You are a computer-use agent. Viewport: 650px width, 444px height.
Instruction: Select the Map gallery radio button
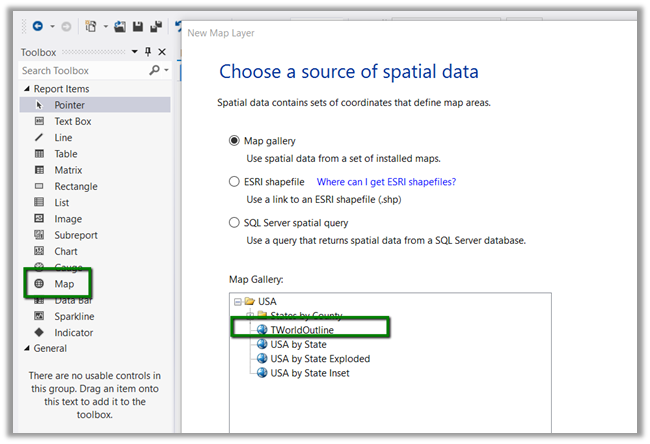tap(235, 141)
